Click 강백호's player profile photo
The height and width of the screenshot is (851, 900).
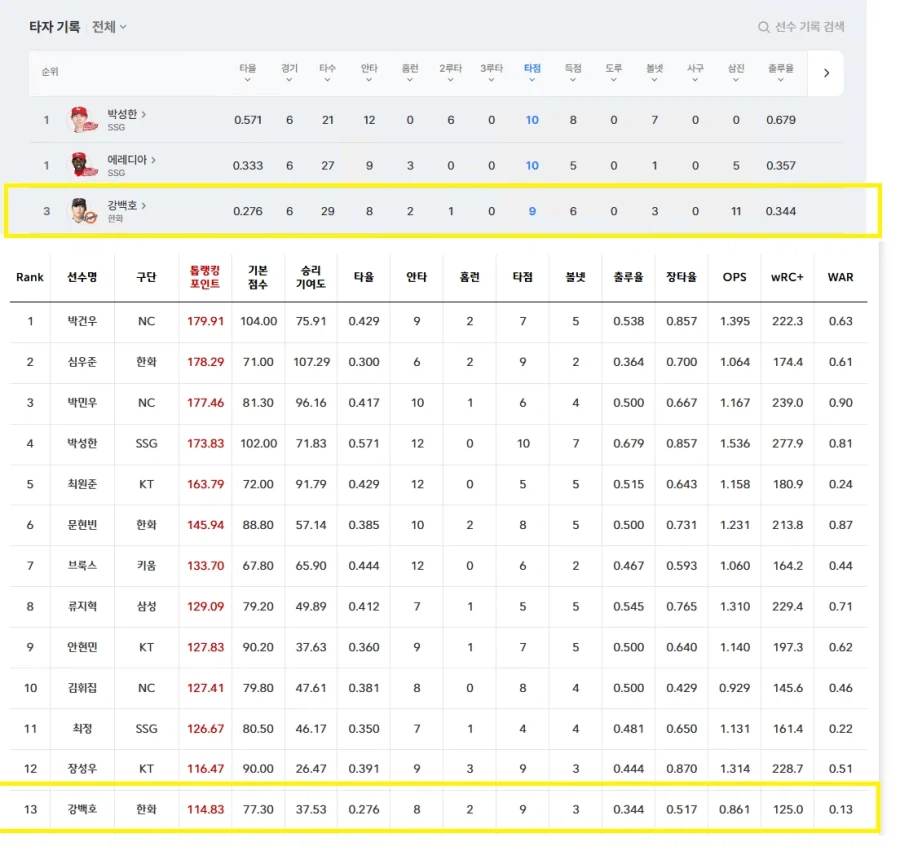[x=80, y=211]
